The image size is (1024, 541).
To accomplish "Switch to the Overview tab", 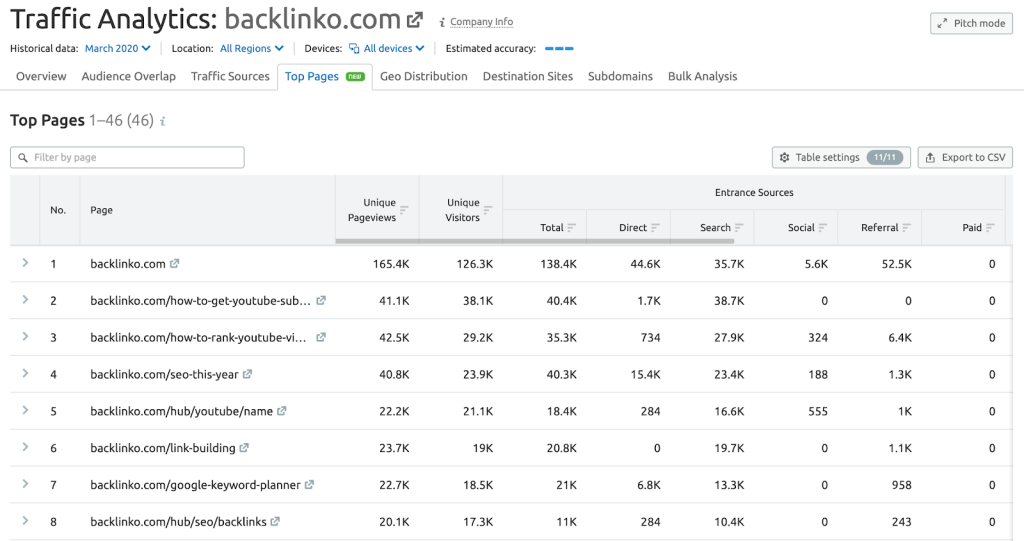I will click(x=41, y=76).
